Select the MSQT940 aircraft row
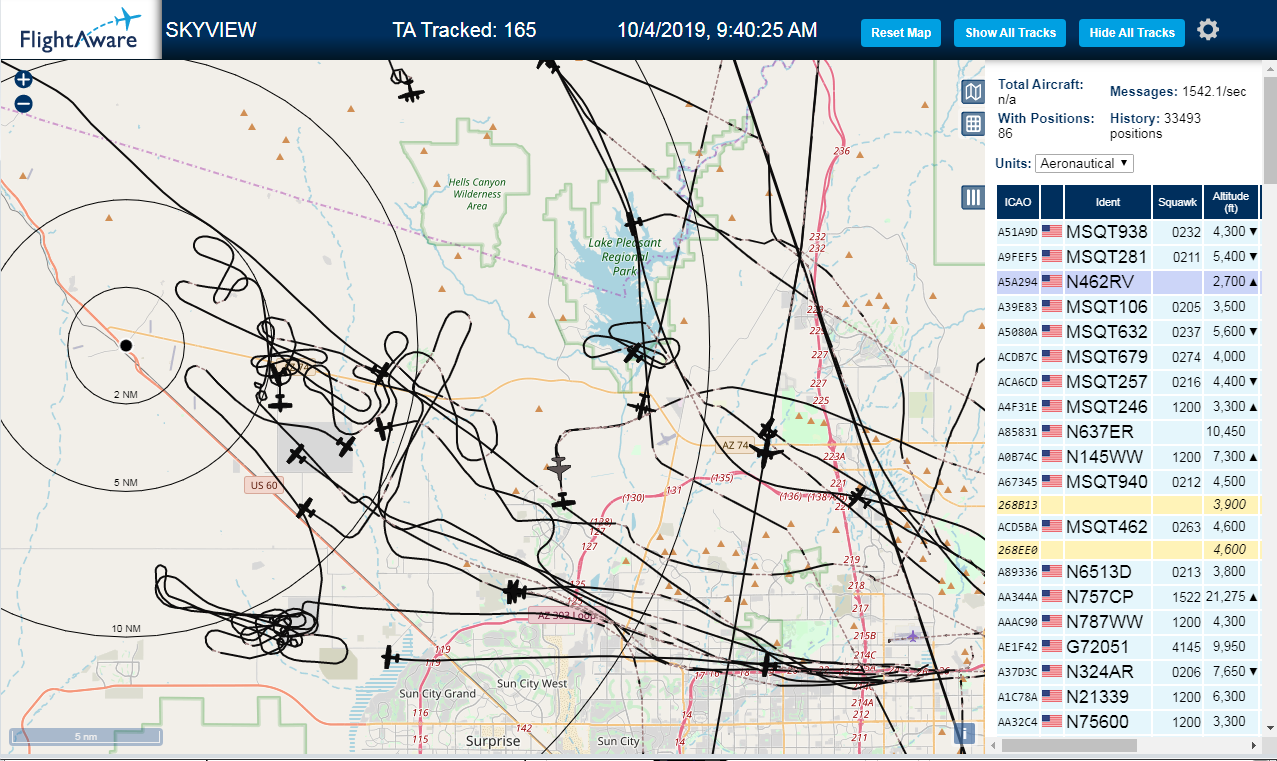 click(1129, 481)
